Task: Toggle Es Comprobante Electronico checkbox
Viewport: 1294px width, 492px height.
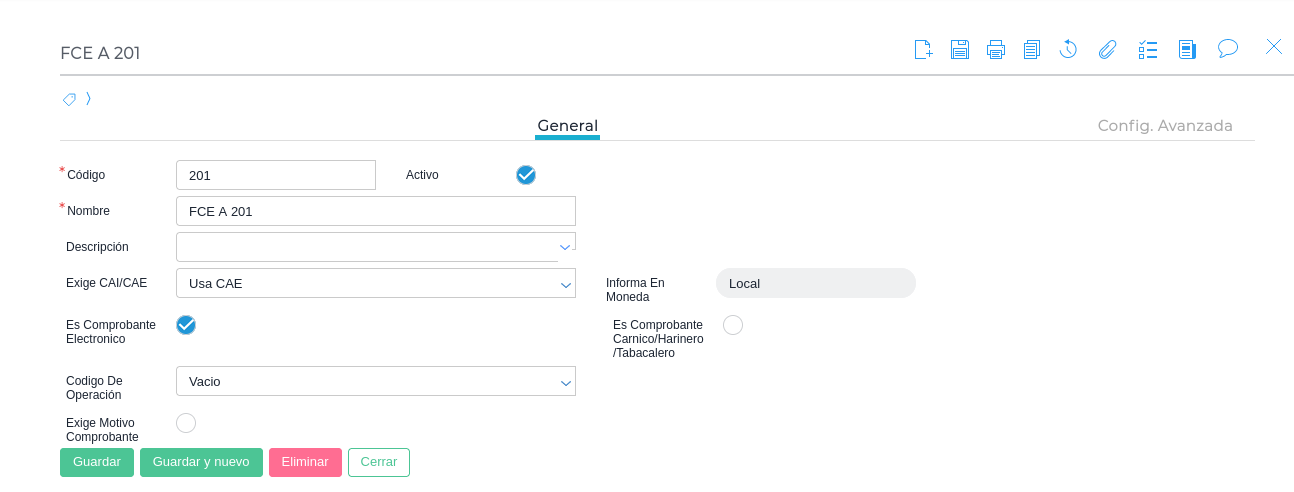Action: [186, 325]
